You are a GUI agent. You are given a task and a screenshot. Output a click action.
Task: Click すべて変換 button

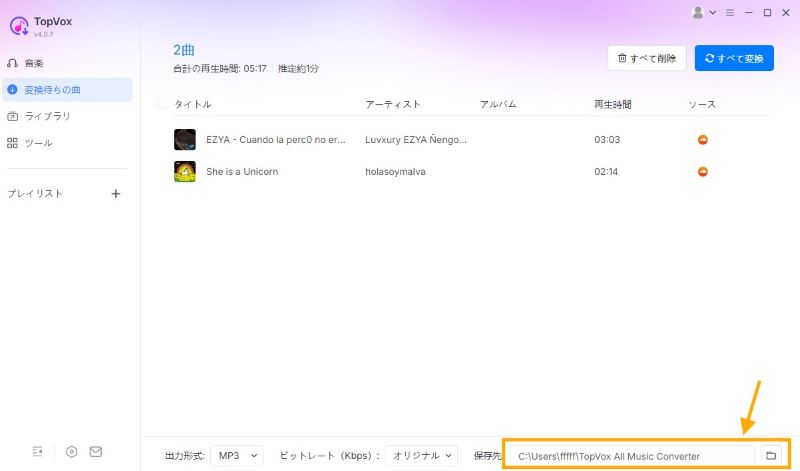(734, 58)
